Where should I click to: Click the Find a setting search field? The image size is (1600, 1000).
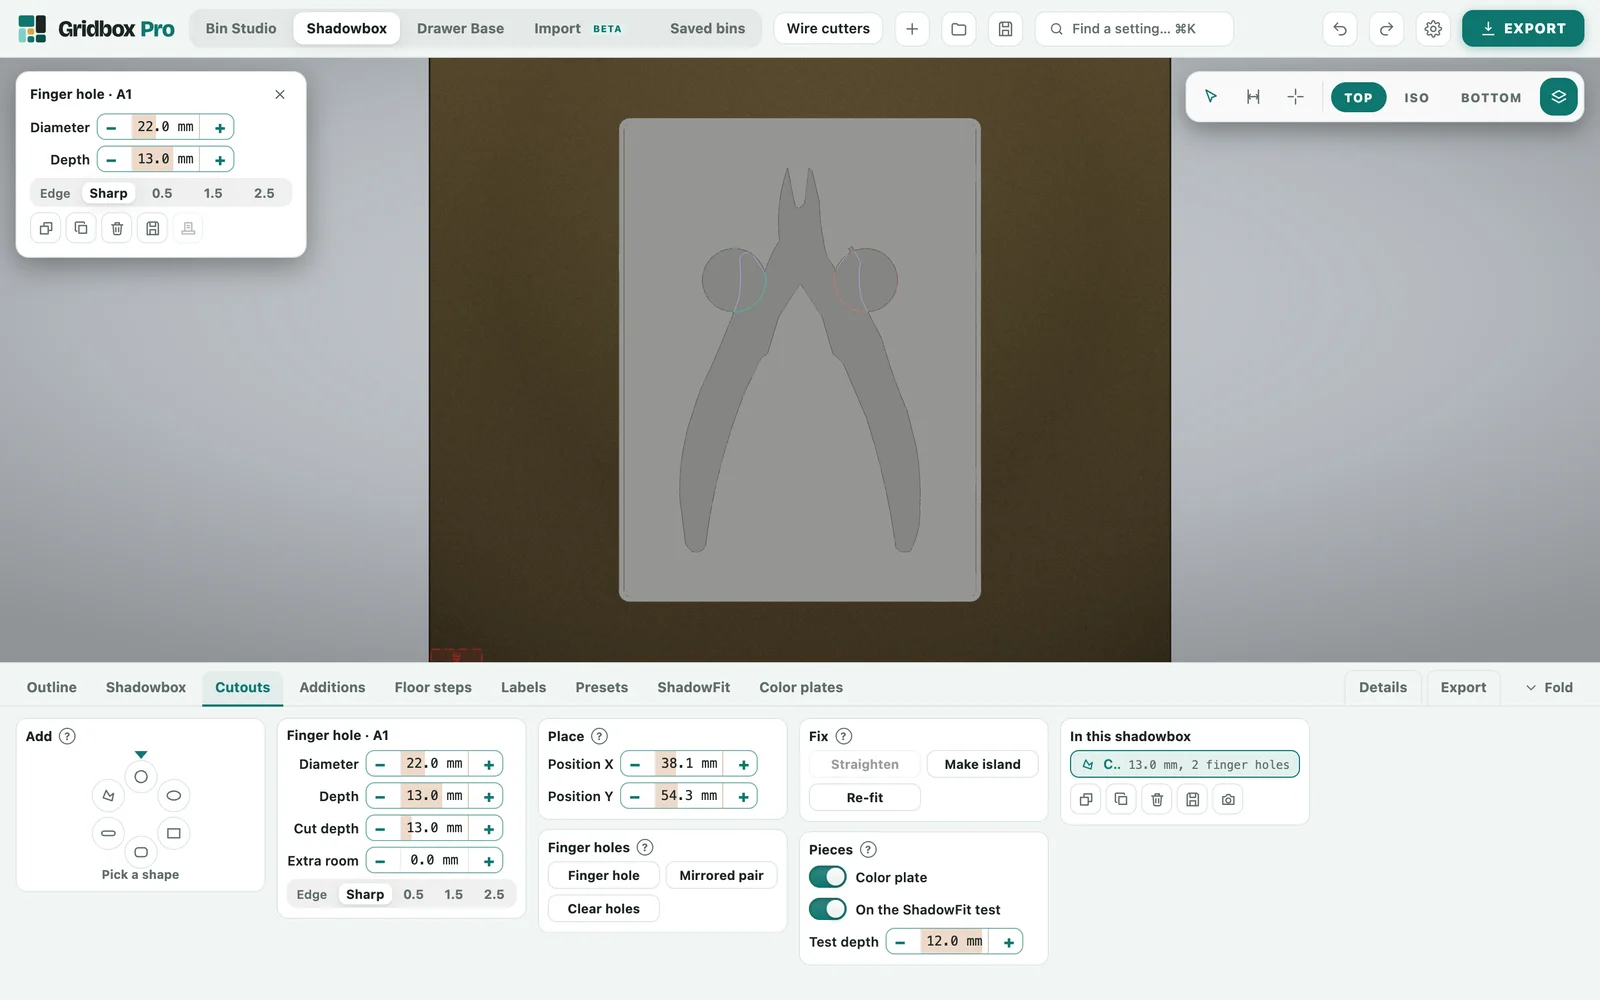(1134, 29)
